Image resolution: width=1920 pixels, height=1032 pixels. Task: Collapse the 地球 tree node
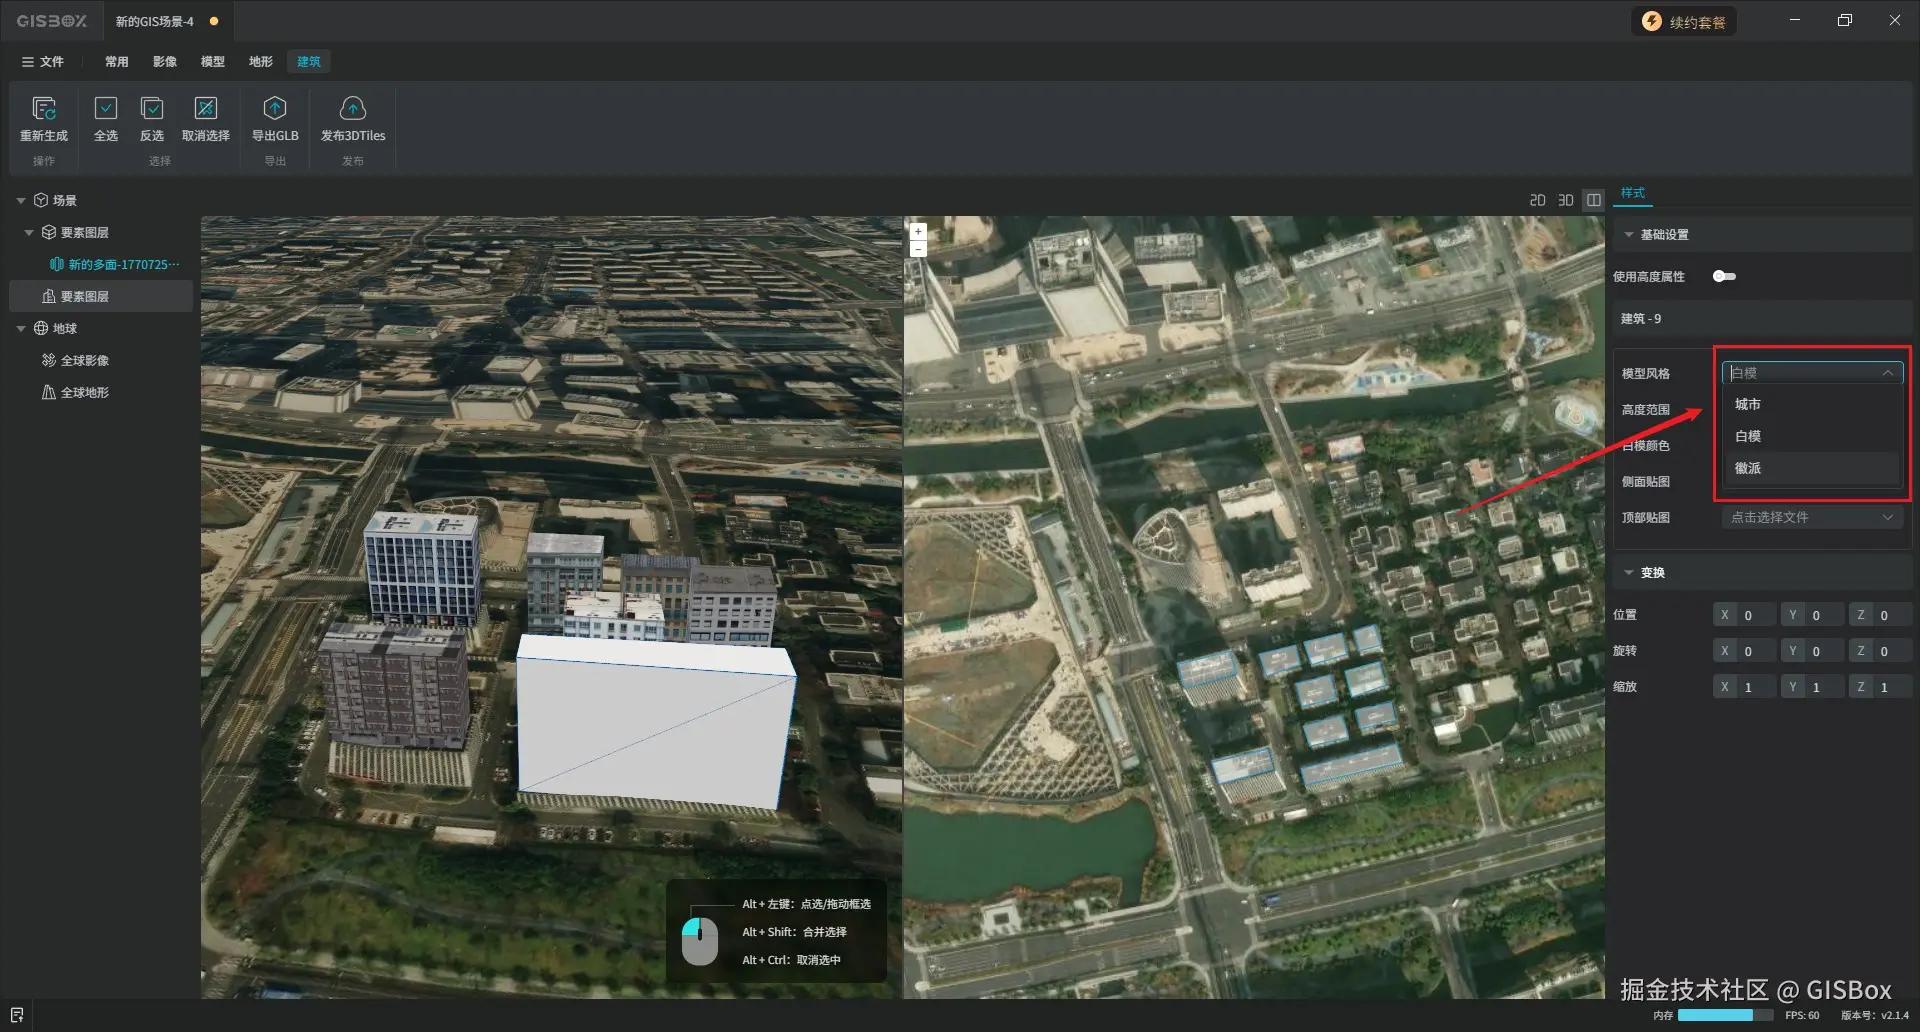[21, 329]
